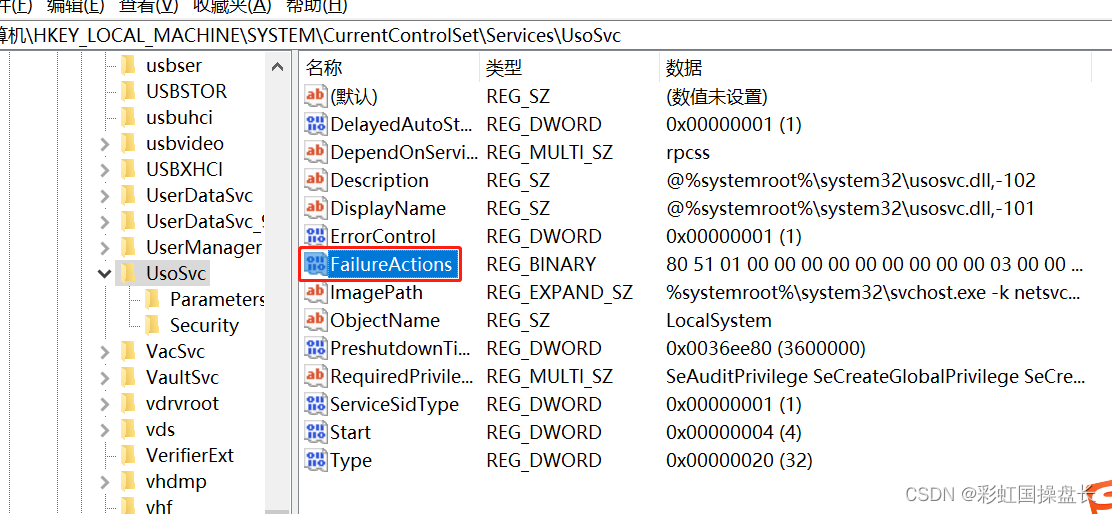Click the folder icon of vds key
Image resolution: width=1112 pixels, height=514 pixels.
tap(128, 430)
